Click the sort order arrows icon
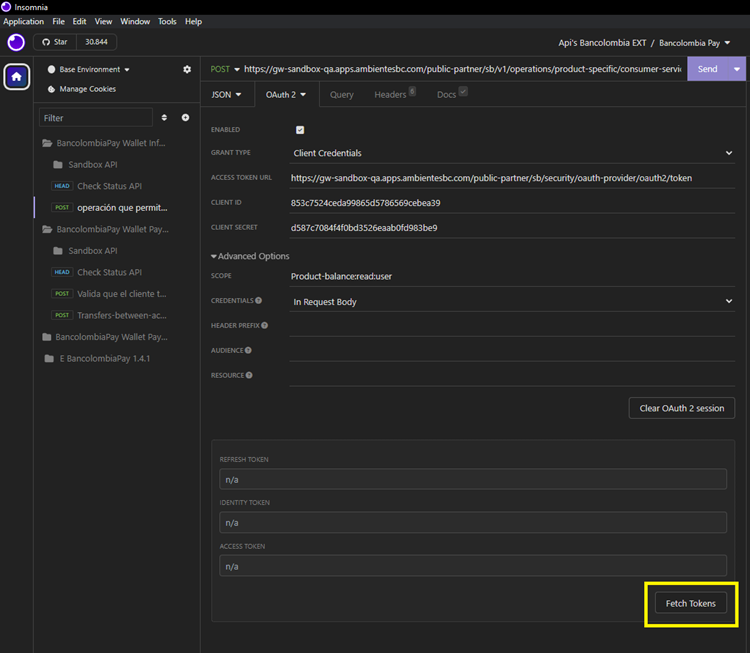Image resolution: width=750 pixels, height=653 pixels. click(164, 118)
